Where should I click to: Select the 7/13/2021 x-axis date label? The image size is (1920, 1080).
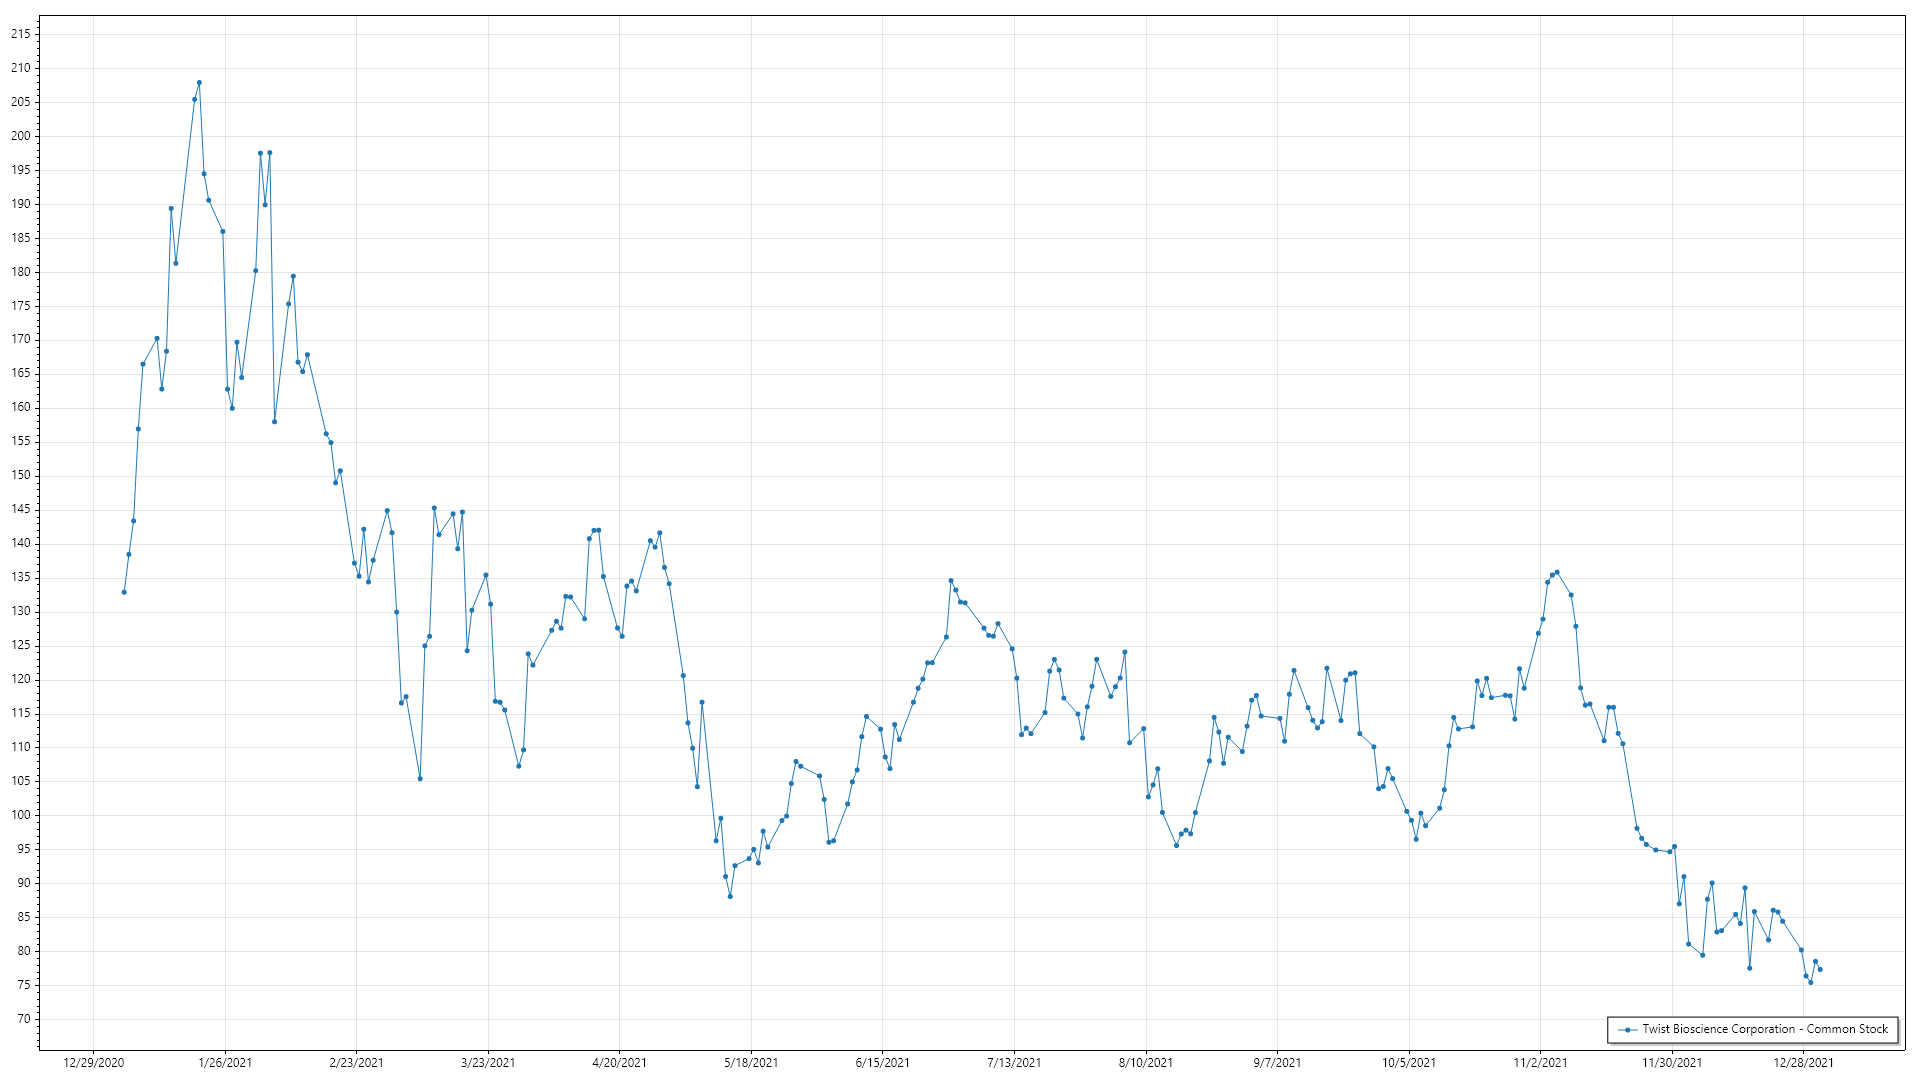(x=1014, y=1063)
